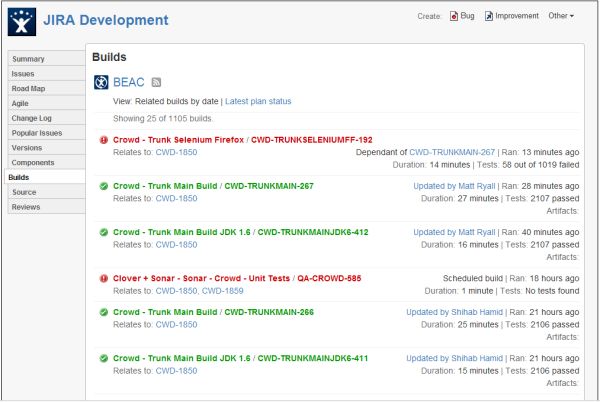
Task: Open build CWD-TRUNKMAIN-267 title link
Action: tap(269, 186)
